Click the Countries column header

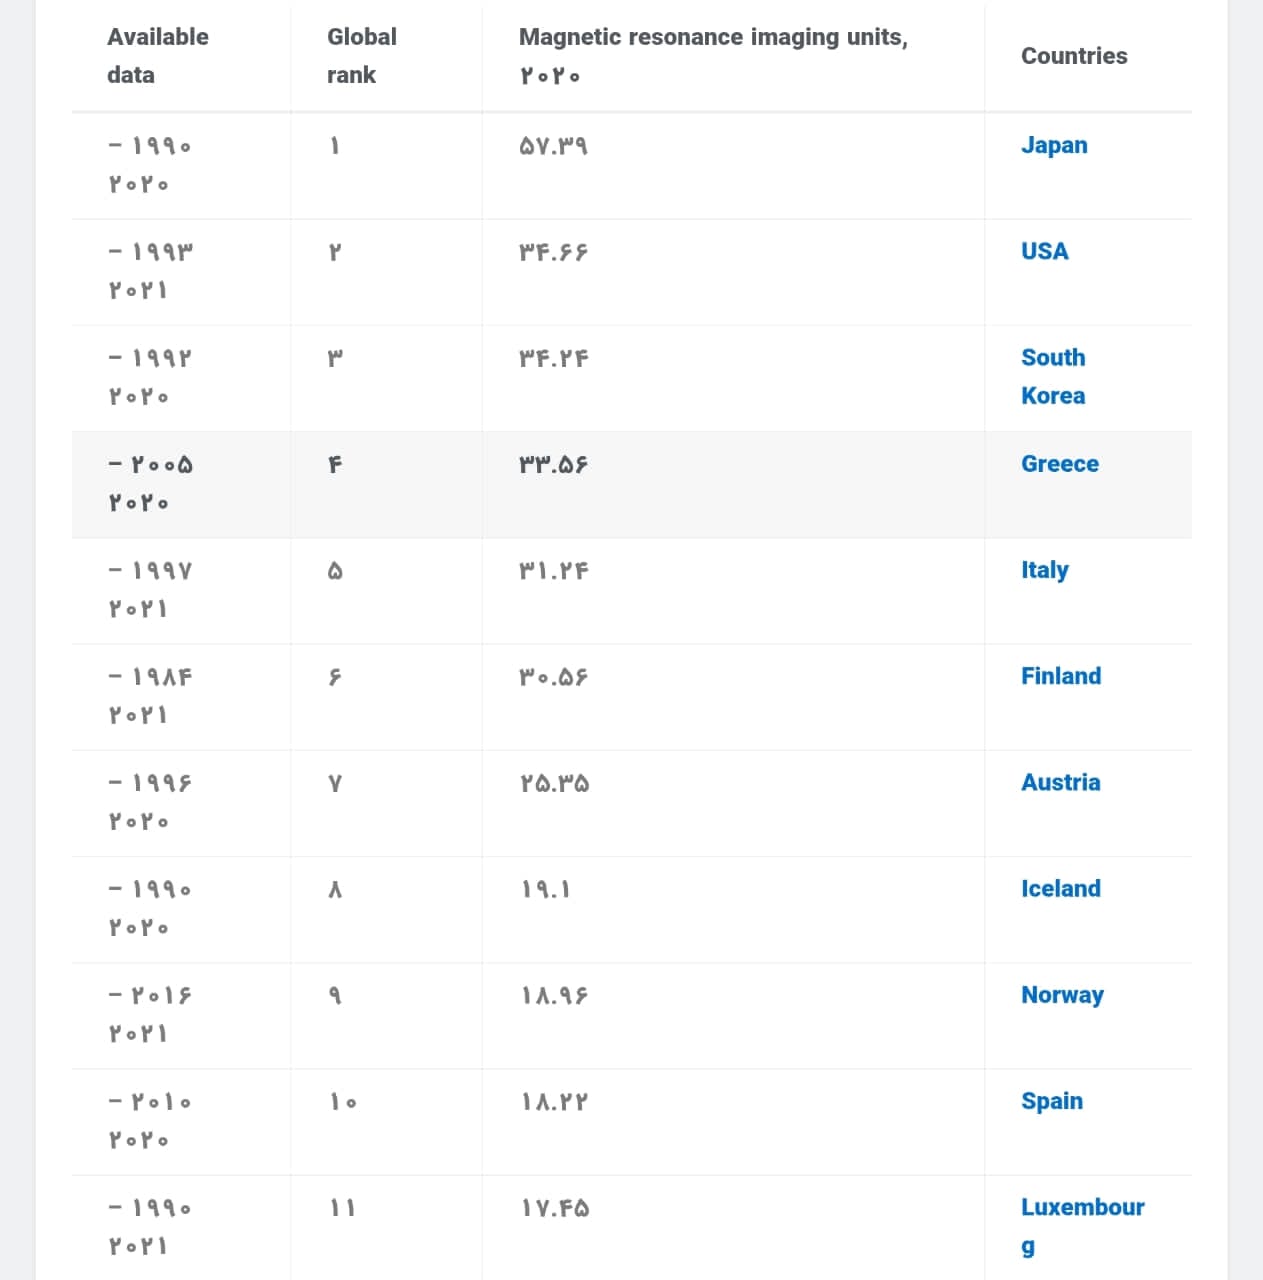(x=1074, y=56)
